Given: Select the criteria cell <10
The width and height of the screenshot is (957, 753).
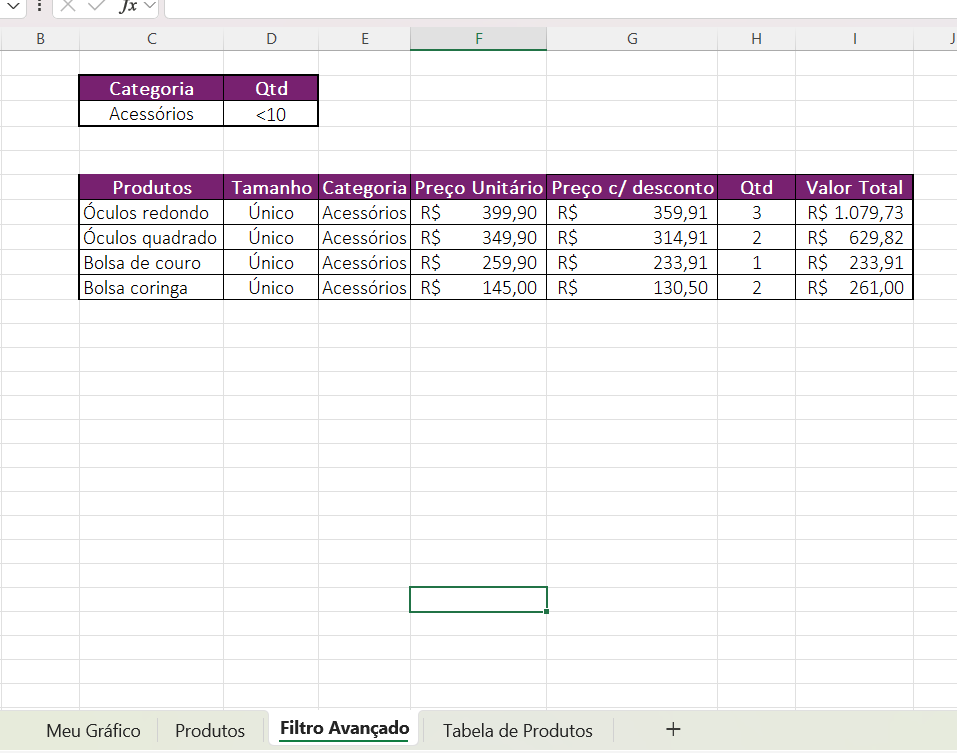Looking at the screenshot, I should pos(271,114).
